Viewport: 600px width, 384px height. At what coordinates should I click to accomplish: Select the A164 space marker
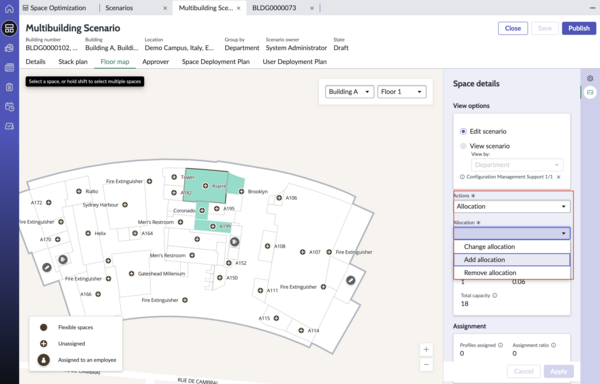click(135, 233)
